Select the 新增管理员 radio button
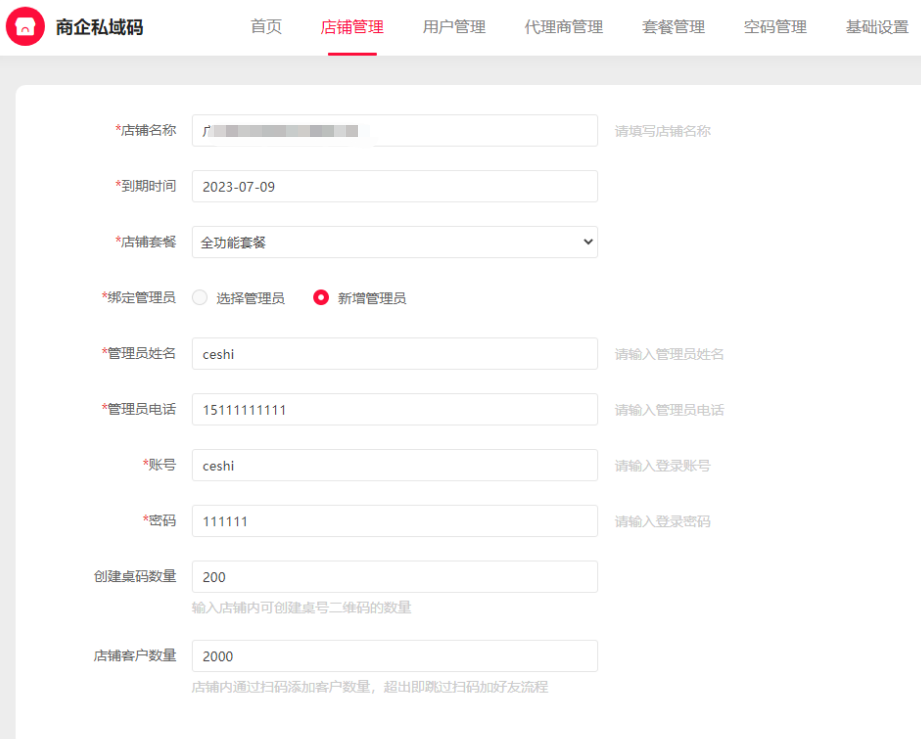 (321, 298)
